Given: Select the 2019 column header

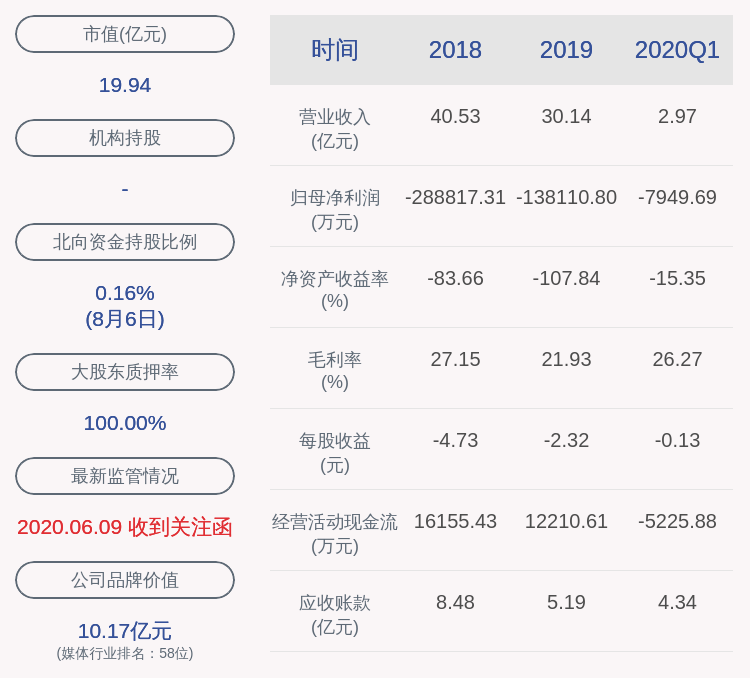Looking at the screenshot, I should [x=566, y=50].
